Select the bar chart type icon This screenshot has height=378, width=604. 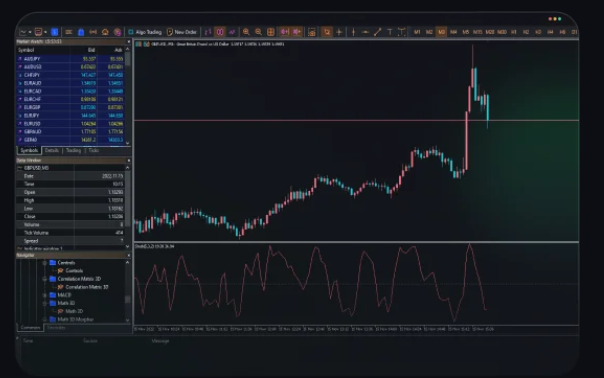(208, 32)
